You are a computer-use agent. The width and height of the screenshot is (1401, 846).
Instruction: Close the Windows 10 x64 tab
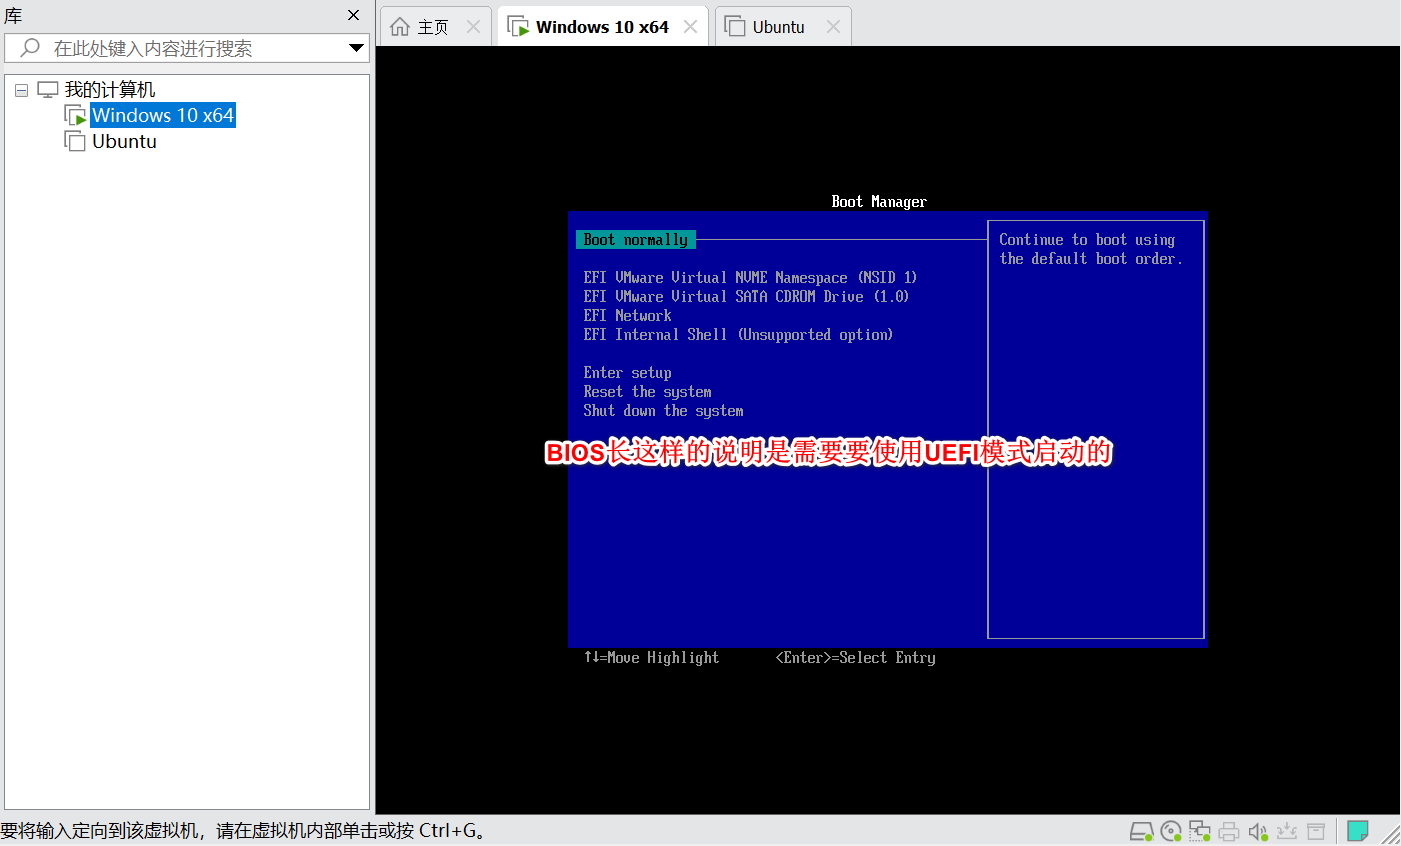(690, 27)
